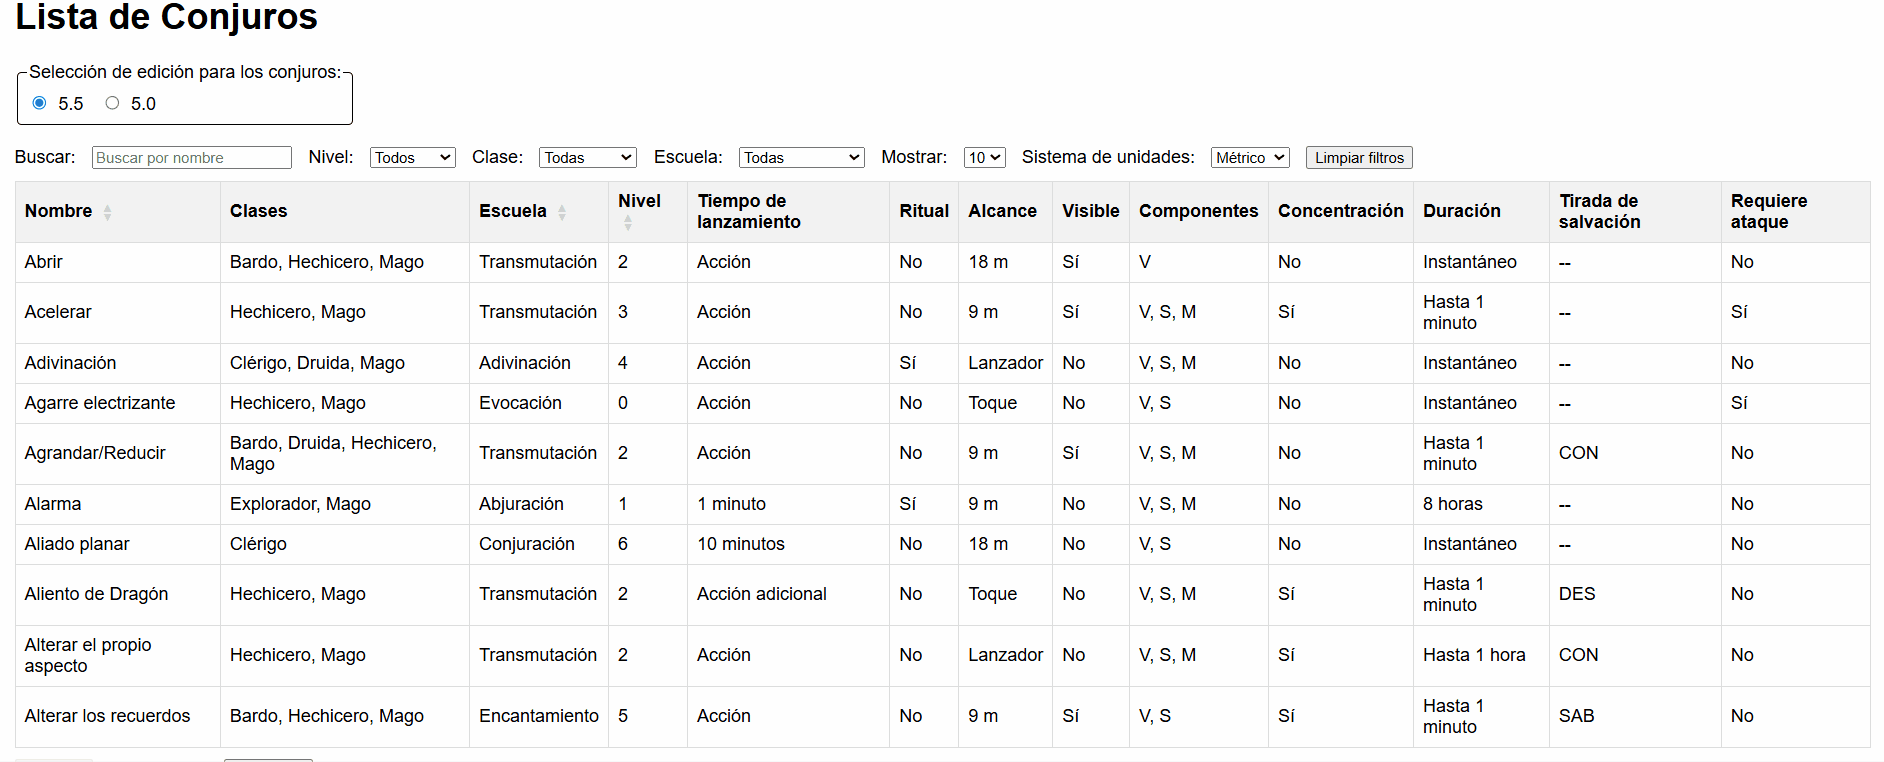The image size is (1884, 762).
Task: Select the Alterar los recuerdos spell name
Action: pos(107,716)
